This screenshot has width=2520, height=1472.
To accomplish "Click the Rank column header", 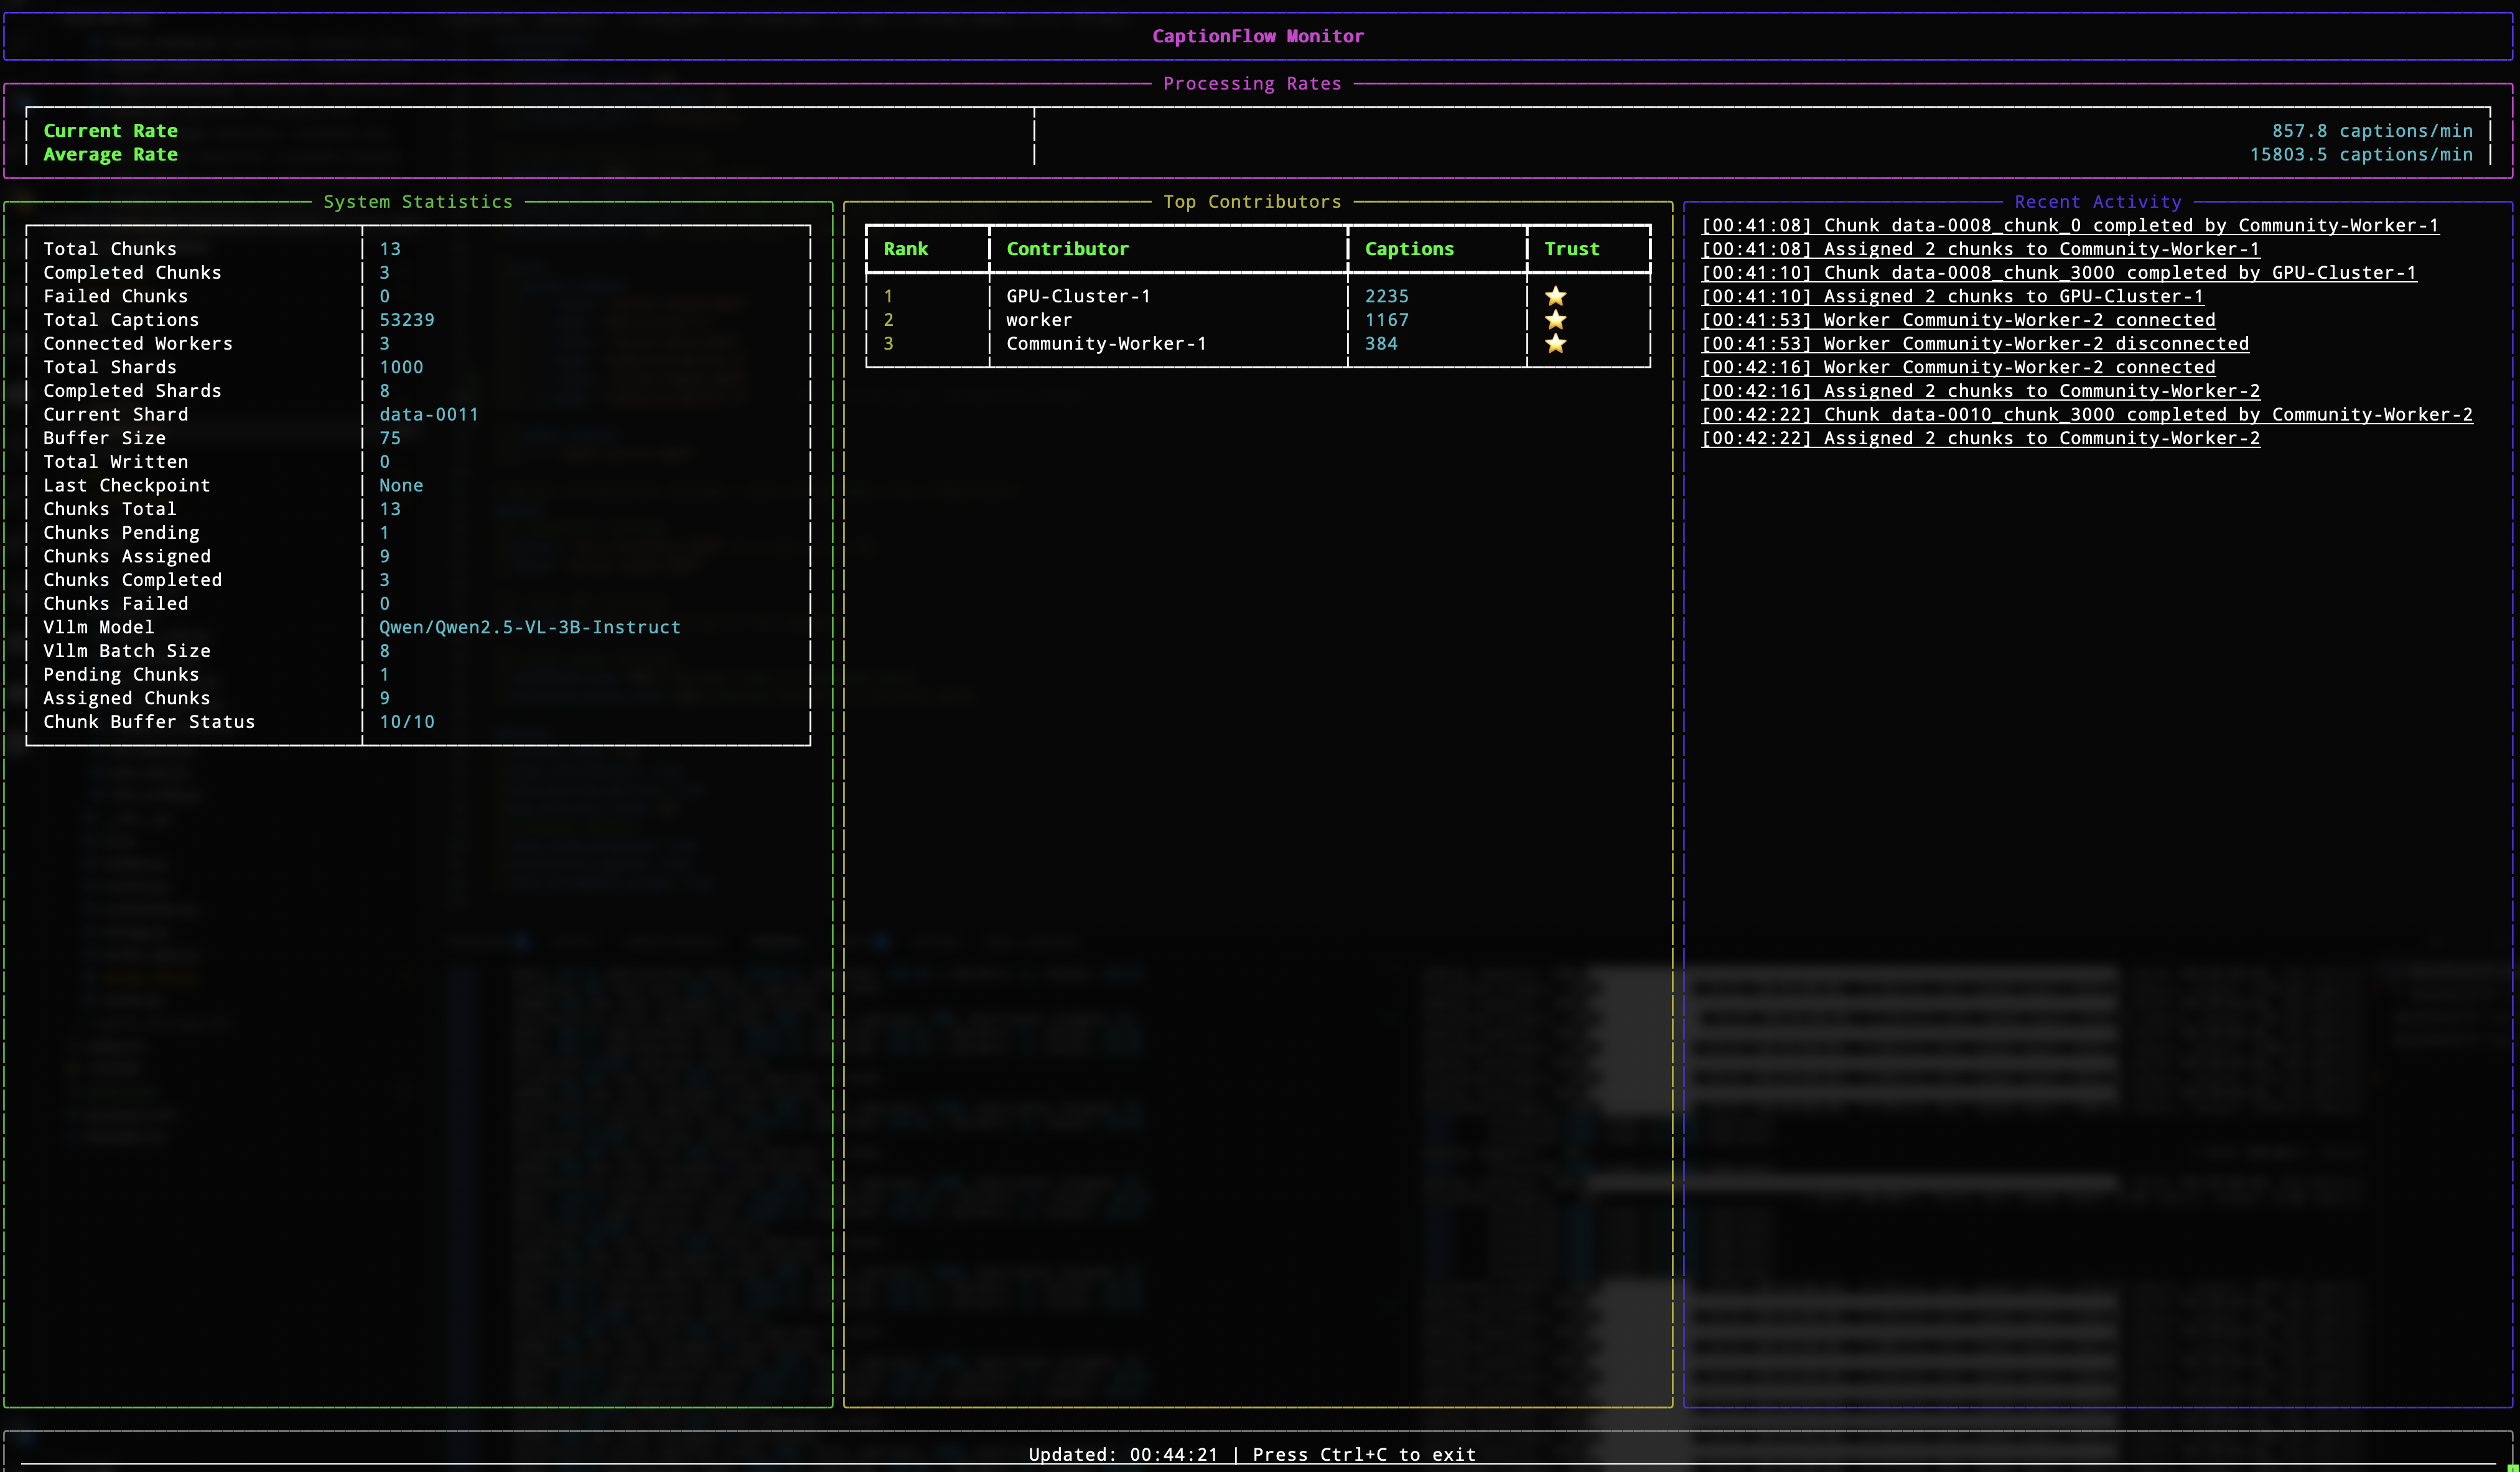I will pyautogui.click(x=905, y=249).
